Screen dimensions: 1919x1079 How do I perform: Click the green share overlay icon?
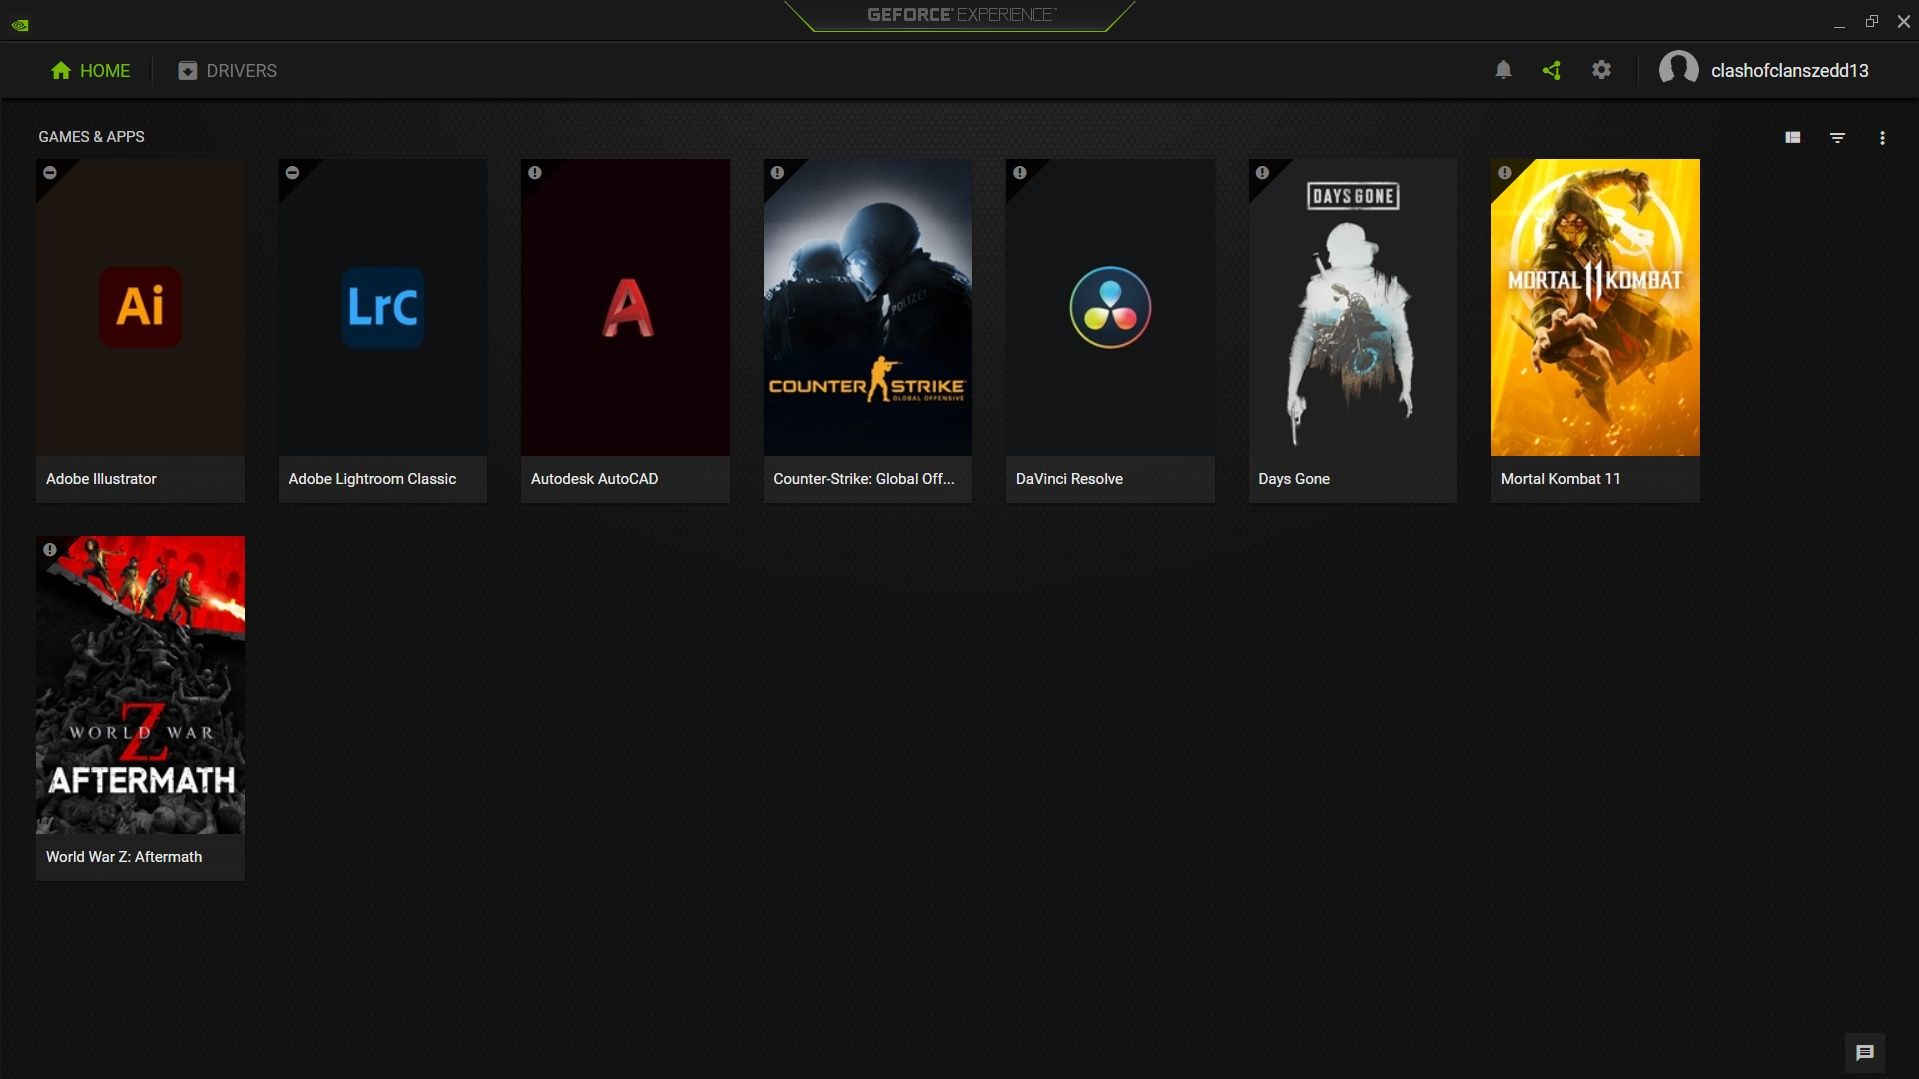(1552, 70)
